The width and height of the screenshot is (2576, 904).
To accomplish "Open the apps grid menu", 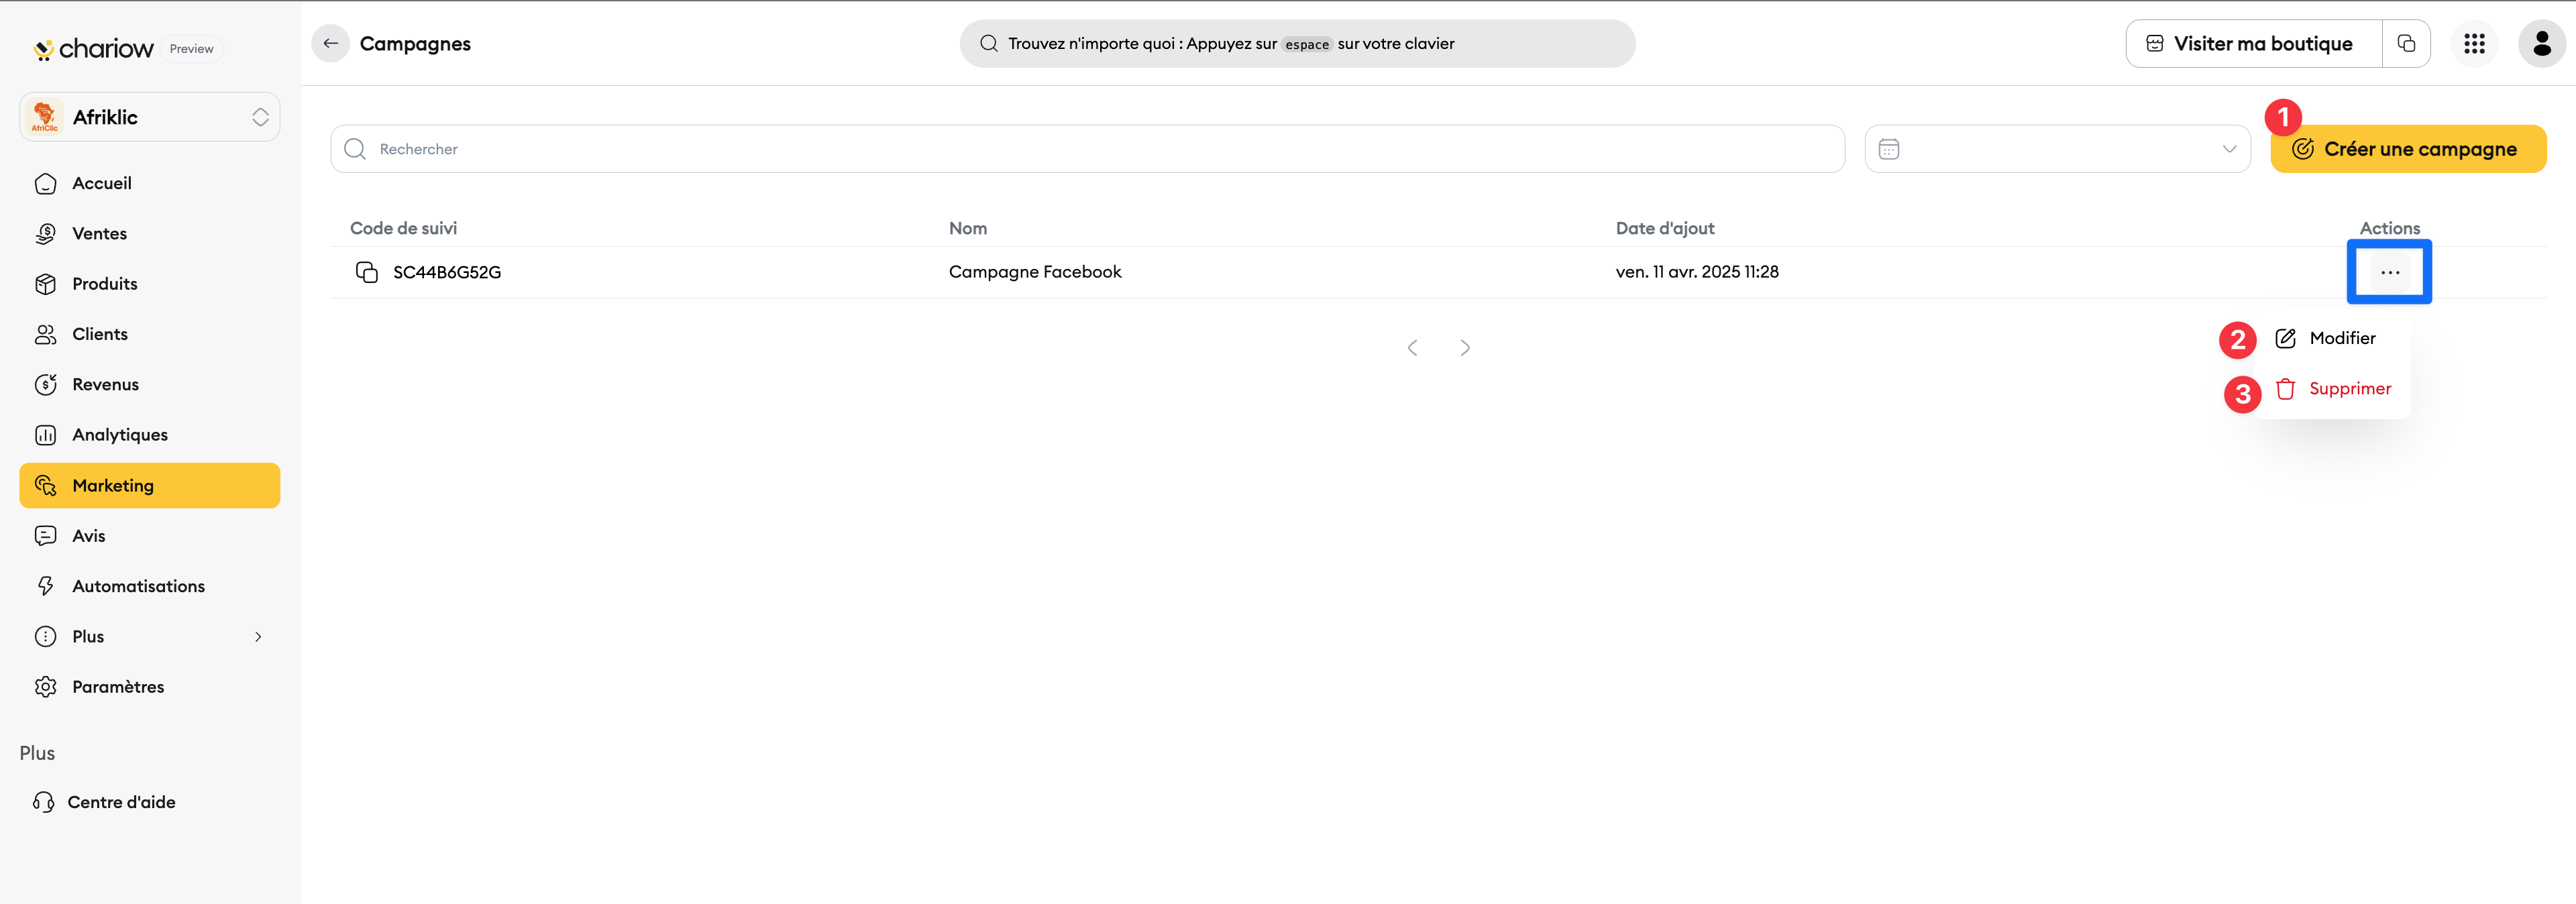I will [x=2474, y=44].
